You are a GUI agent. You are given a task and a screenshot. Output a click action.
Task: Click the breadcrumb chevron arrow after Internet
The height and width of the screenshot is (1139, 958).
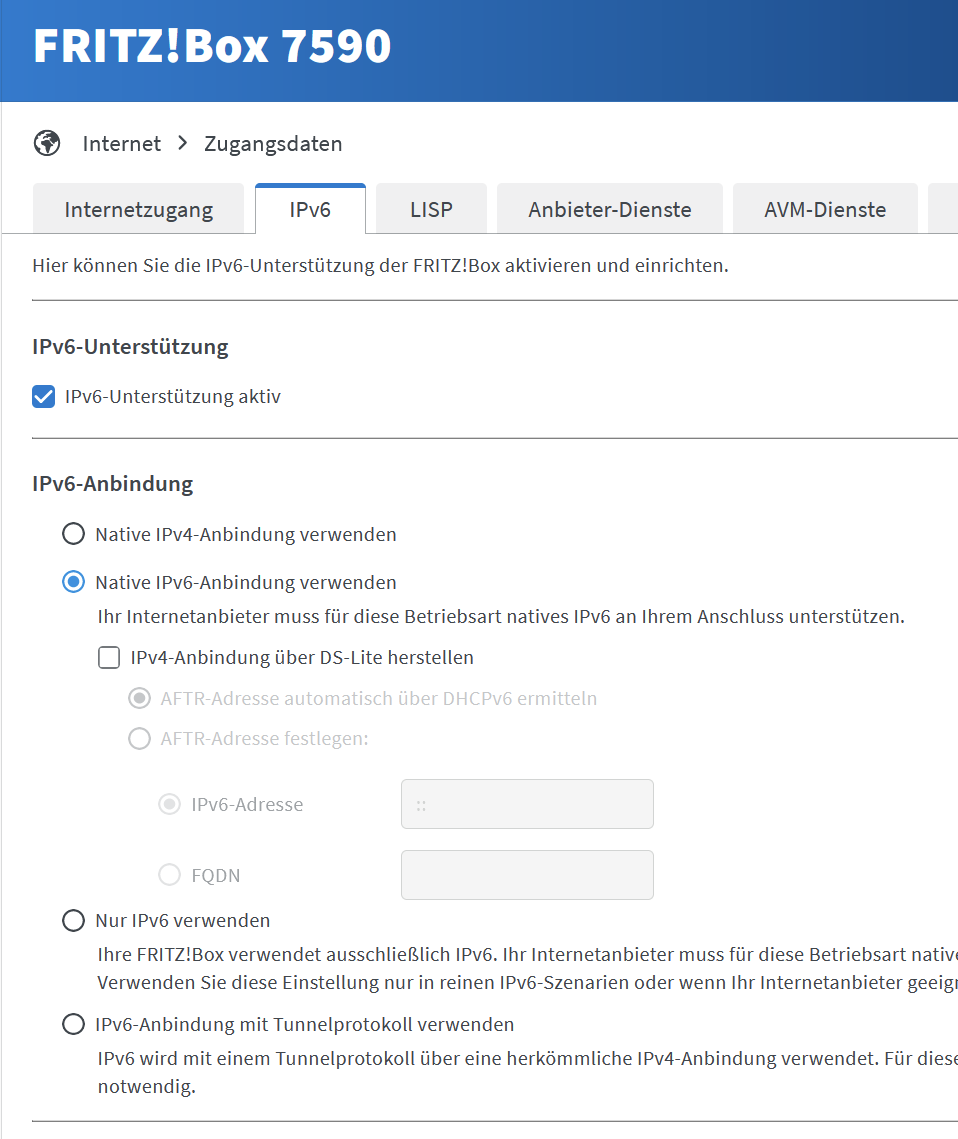(182, 143)
